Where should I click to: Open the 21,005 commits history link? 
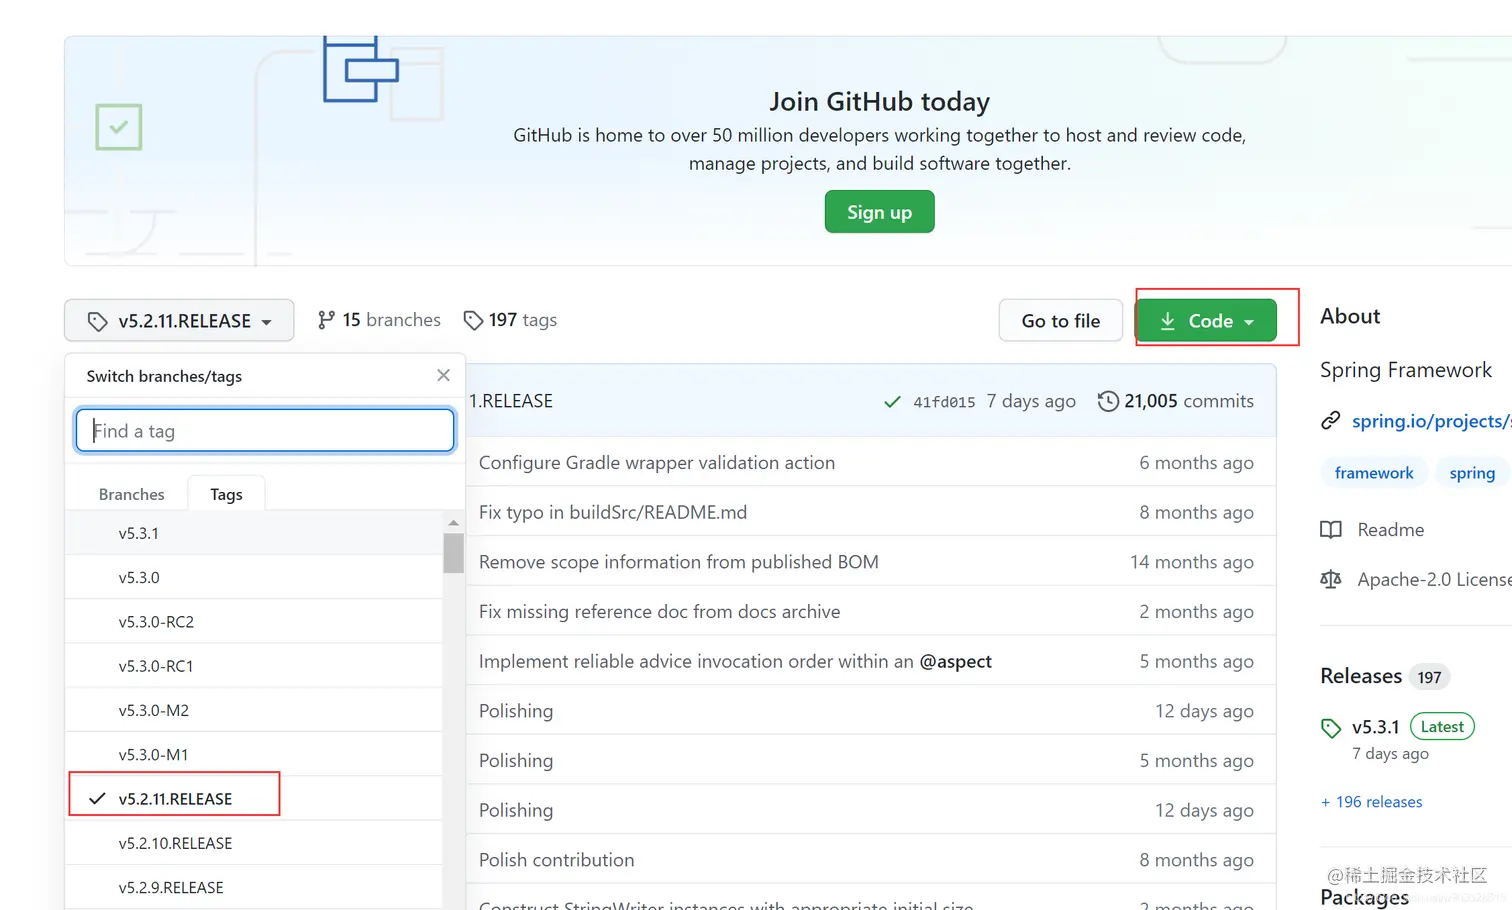[x=1176, y=401]
